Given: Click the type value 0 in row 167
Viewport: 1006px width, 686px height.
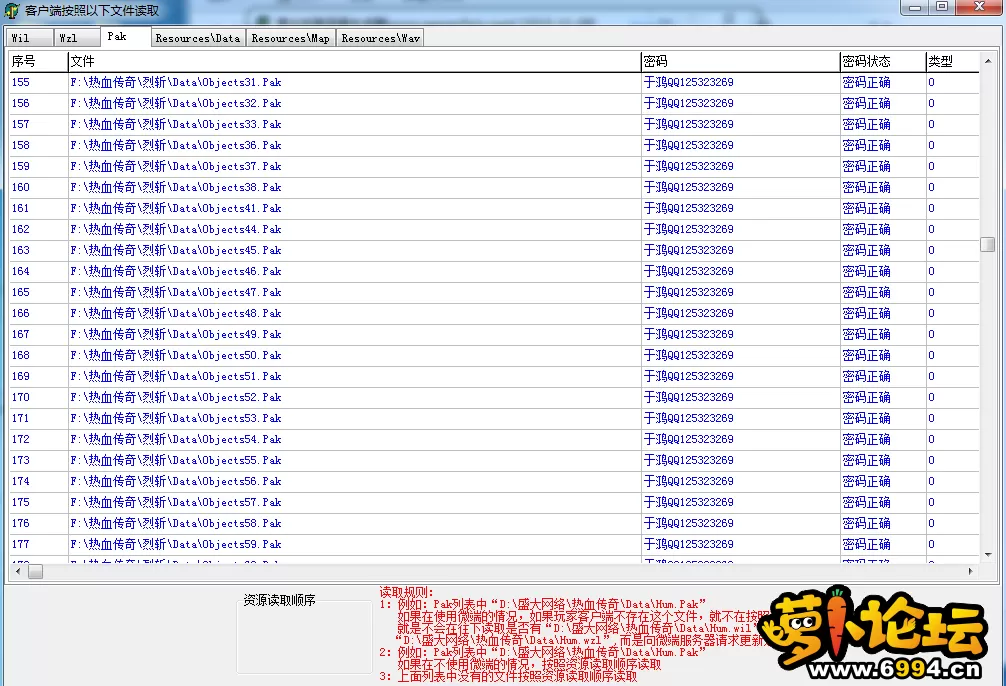Looking at the screenshot, I should click(932, 334).
